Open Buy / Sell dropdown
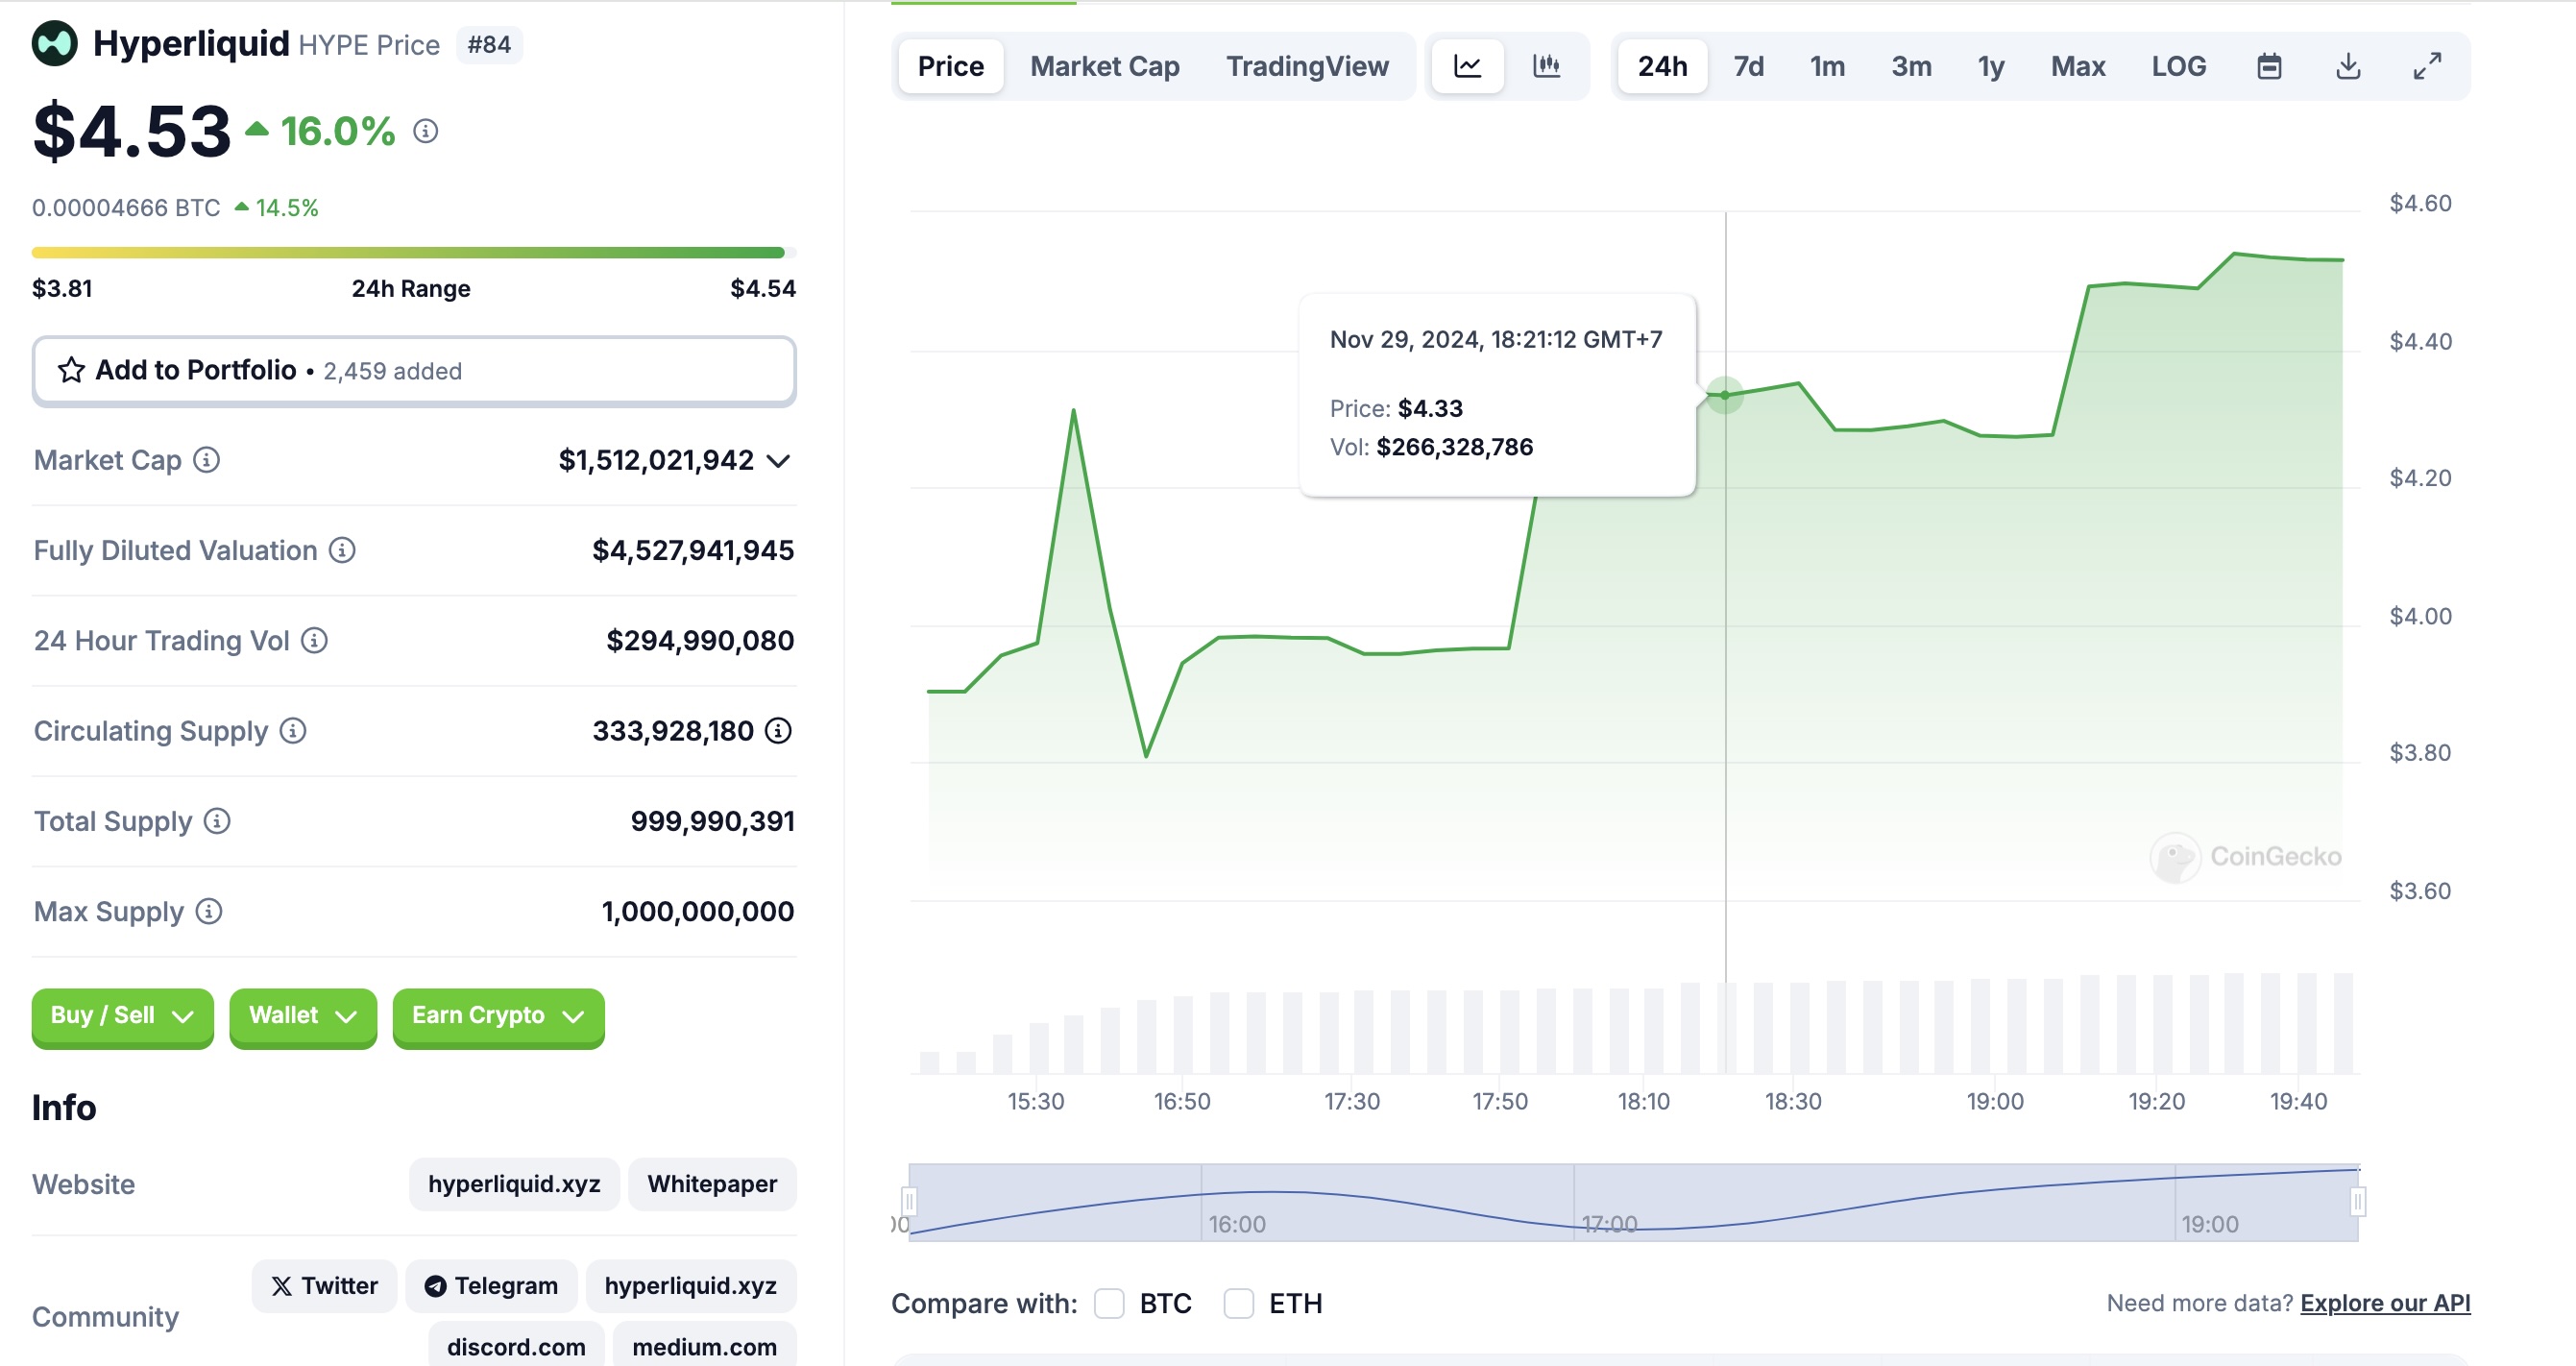This screenshot has height=1366, width=2576. coord(122,1016)
